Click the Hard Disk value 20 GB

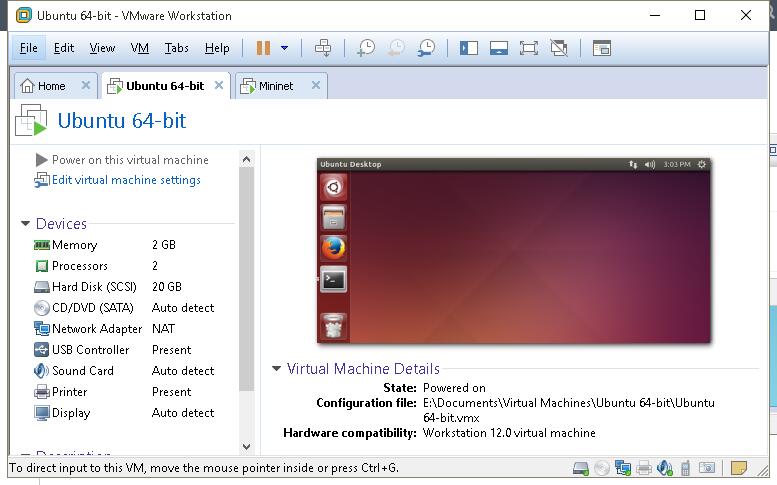167,287
